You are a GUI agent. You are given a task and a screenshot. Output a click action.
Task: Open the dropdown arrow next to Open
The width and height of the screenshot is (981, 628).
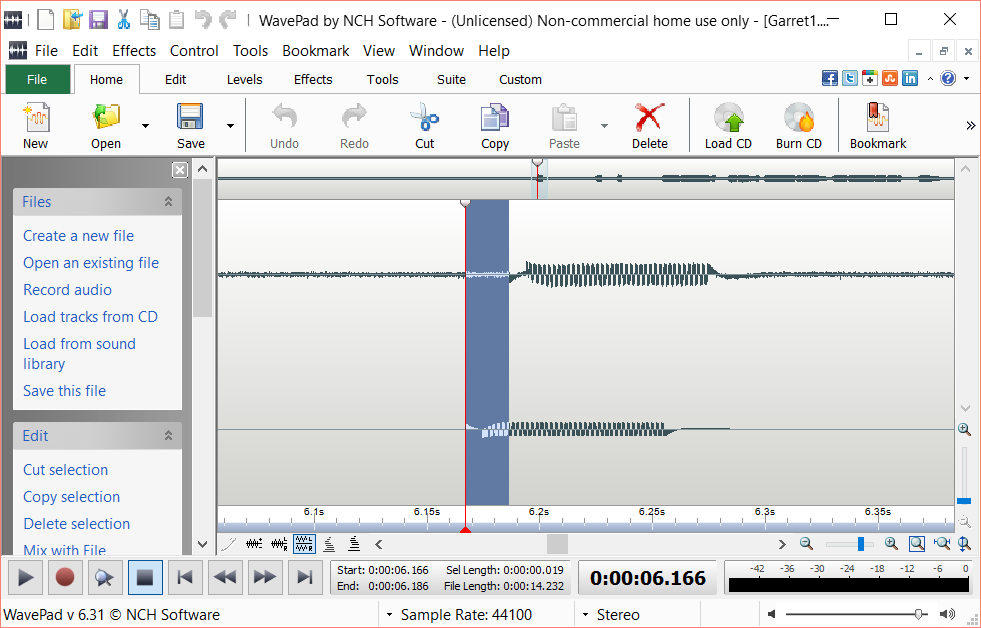145,126
